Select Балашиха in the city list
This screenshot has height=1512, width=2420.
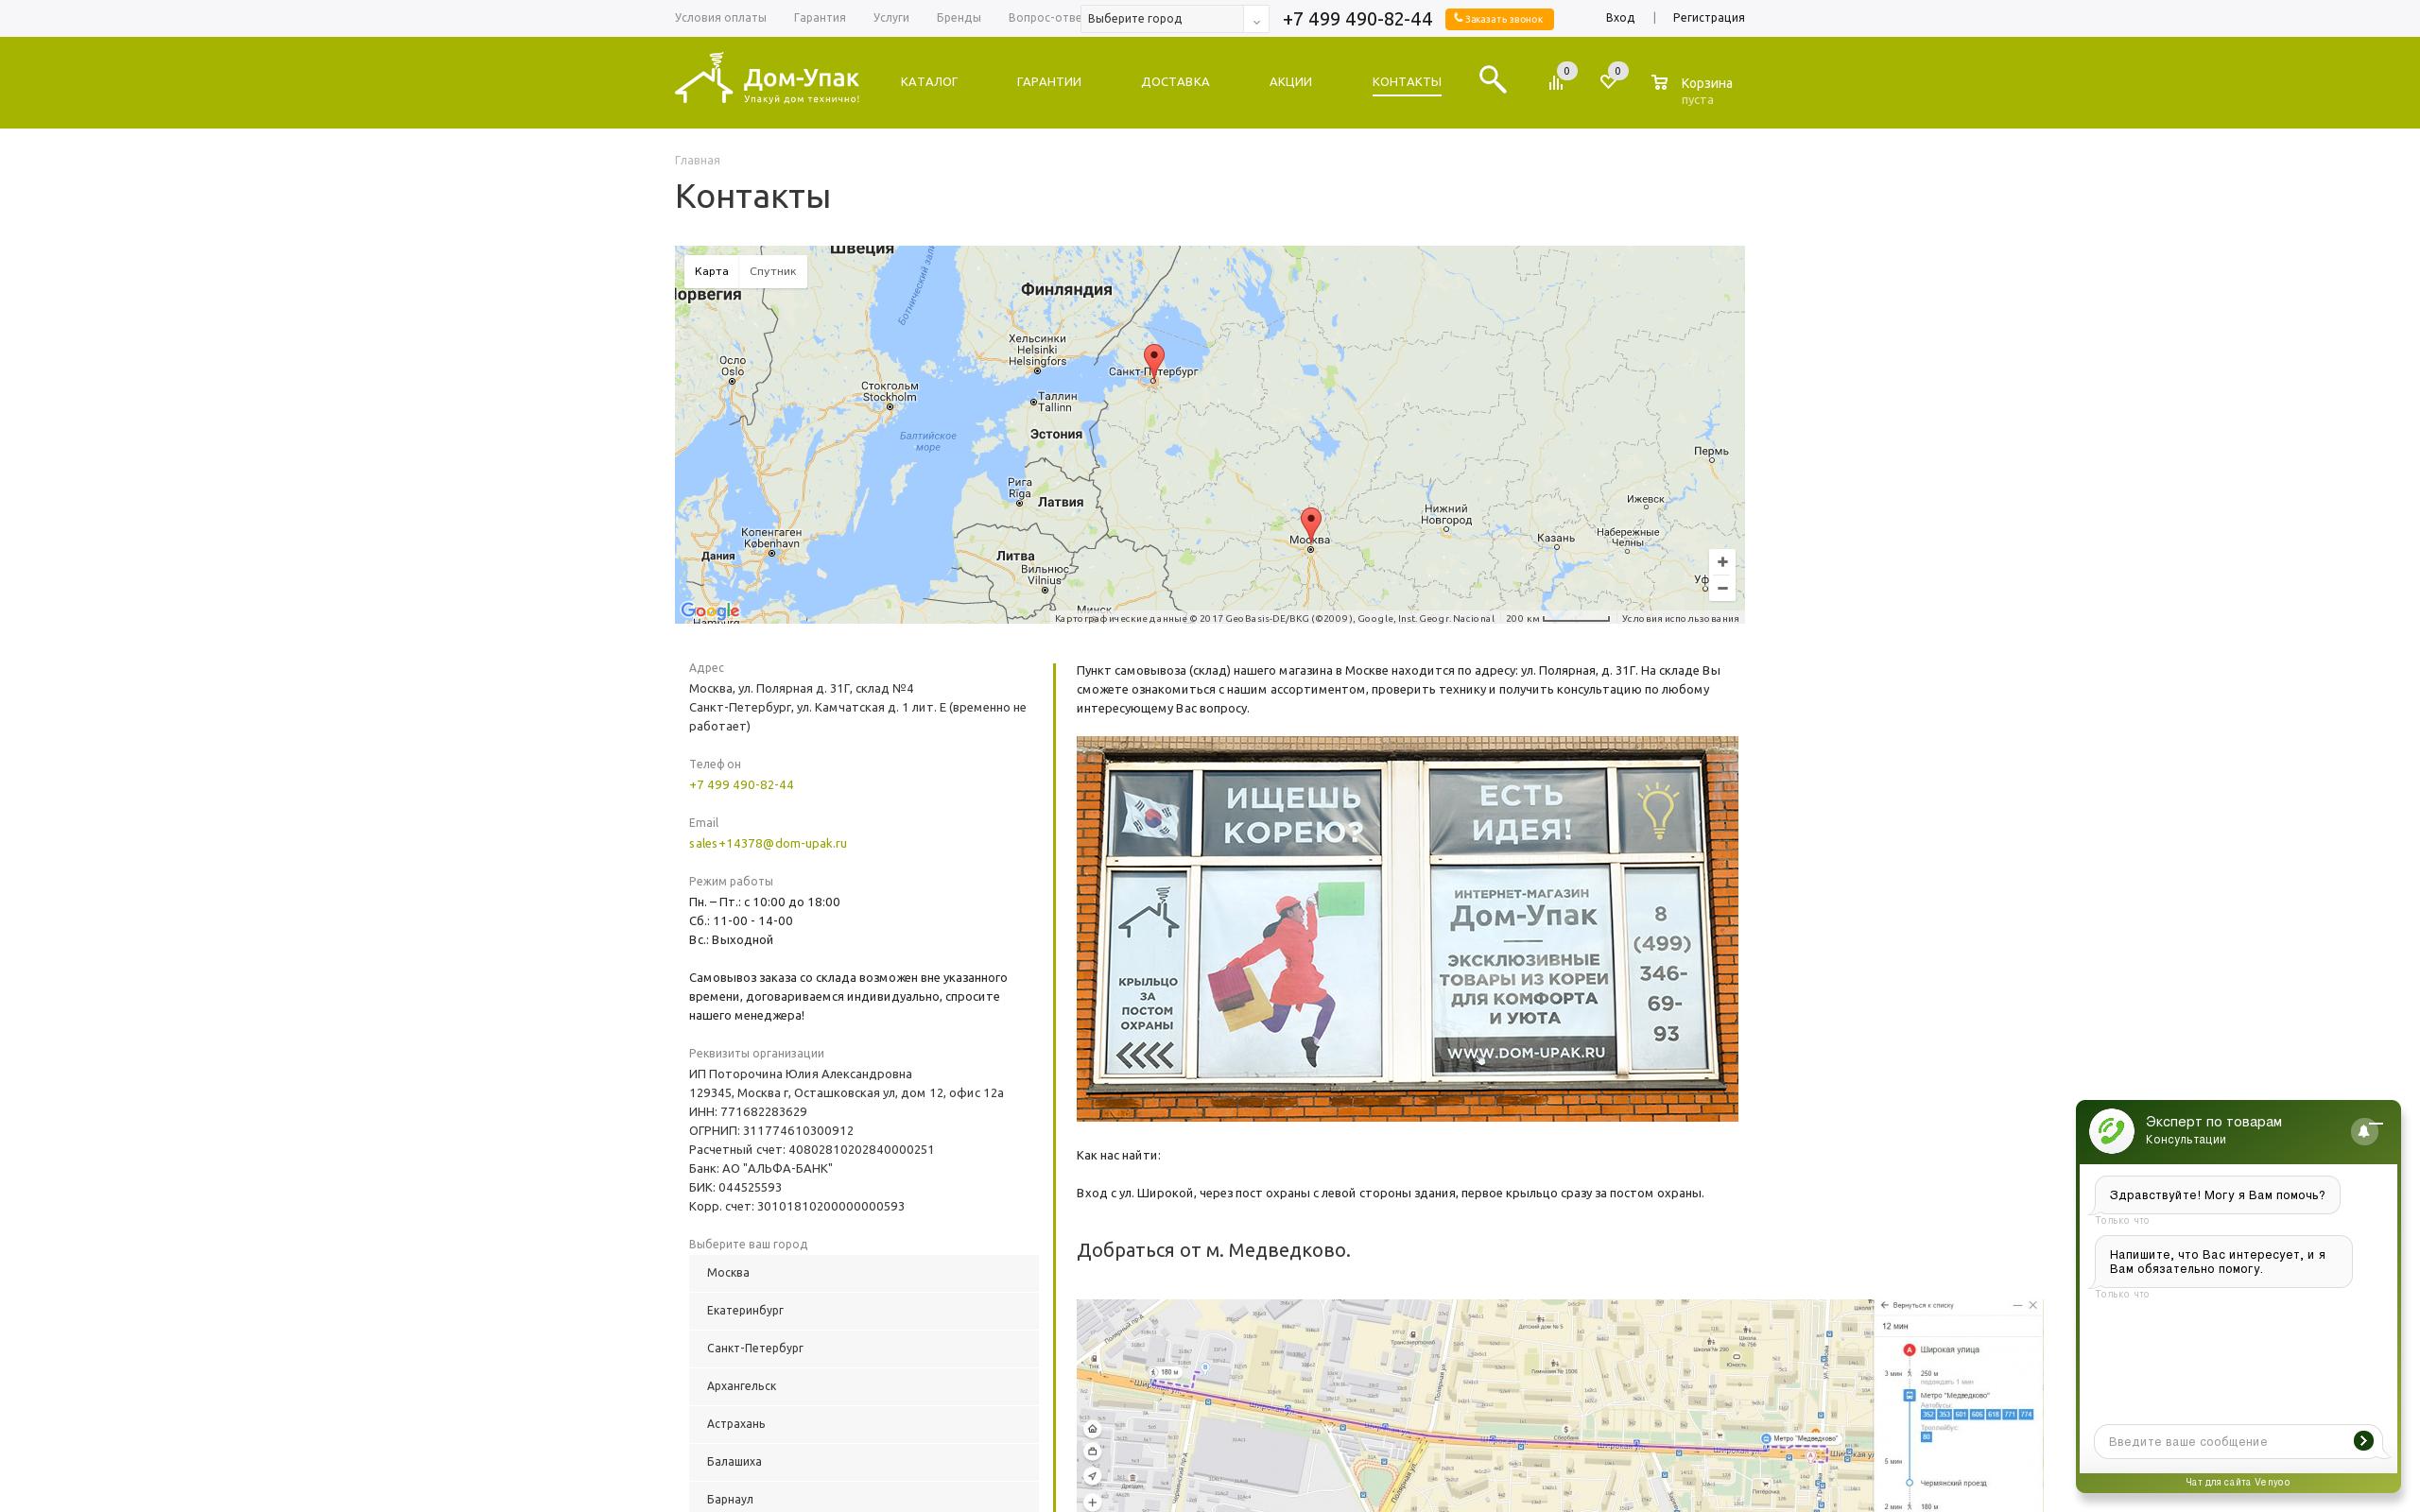point(863,1462)
